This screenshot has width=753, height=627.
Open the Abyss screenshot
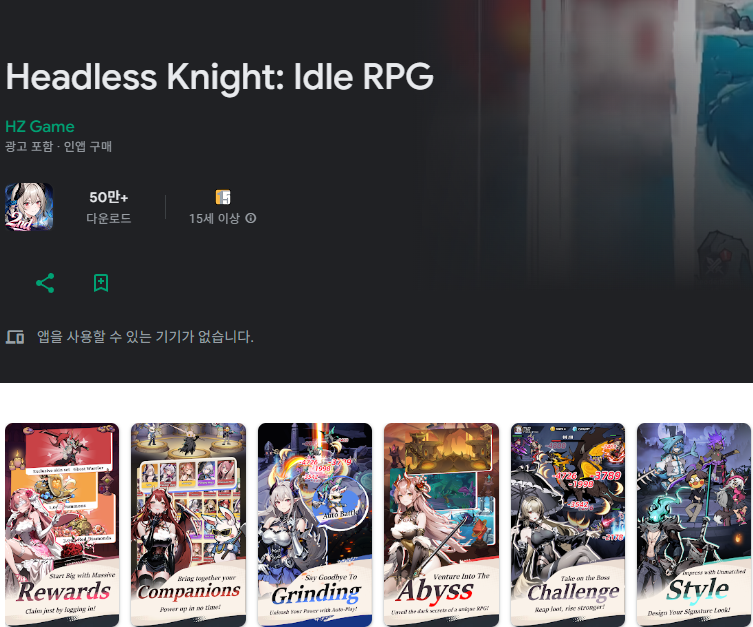point(441,524)
